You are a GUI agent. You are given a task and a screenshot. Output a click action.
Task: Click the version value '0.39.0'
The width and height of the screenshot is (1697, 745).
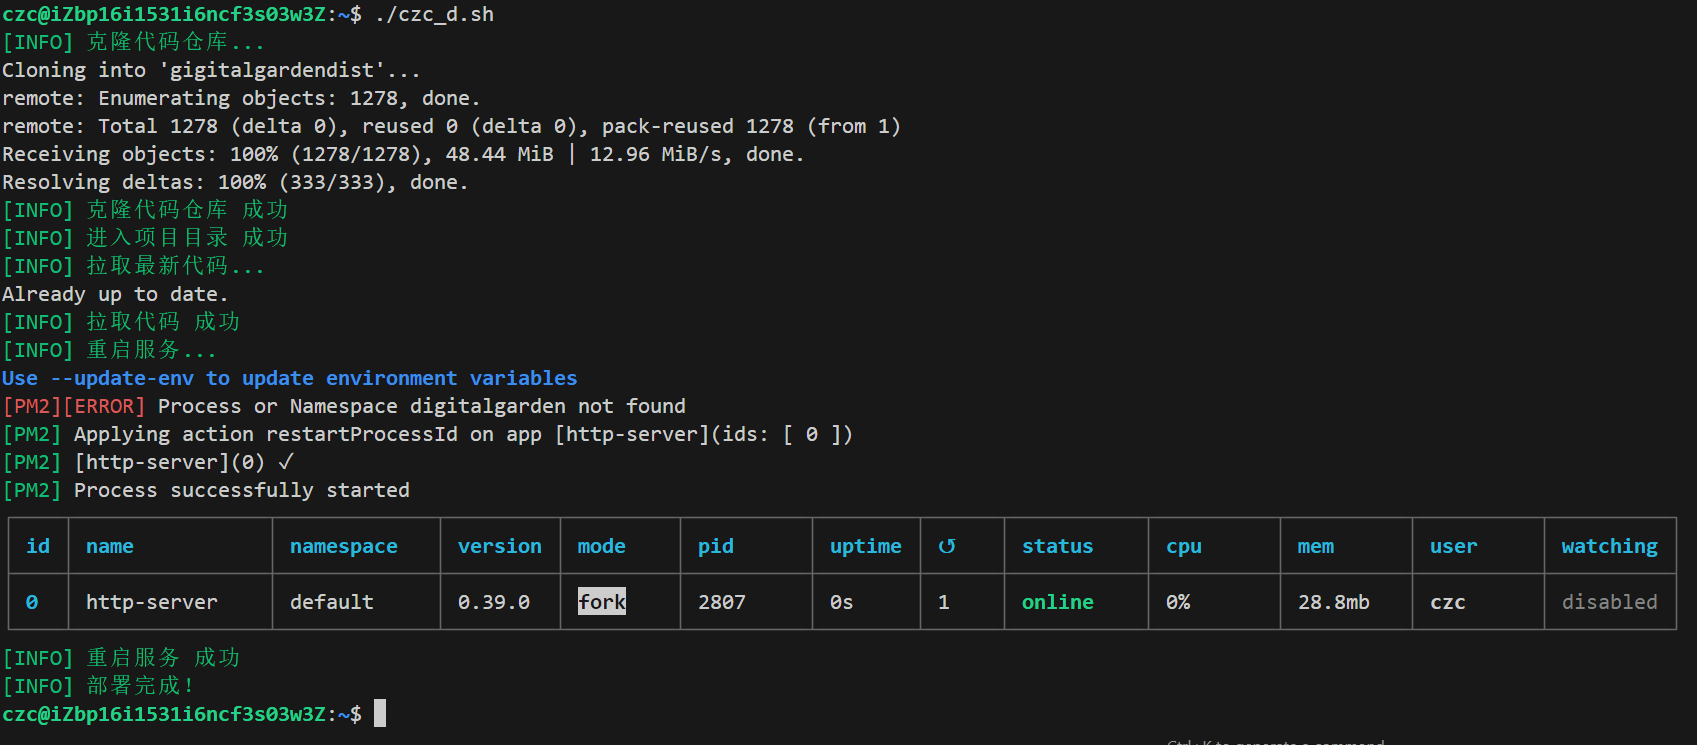pos(494,602)
